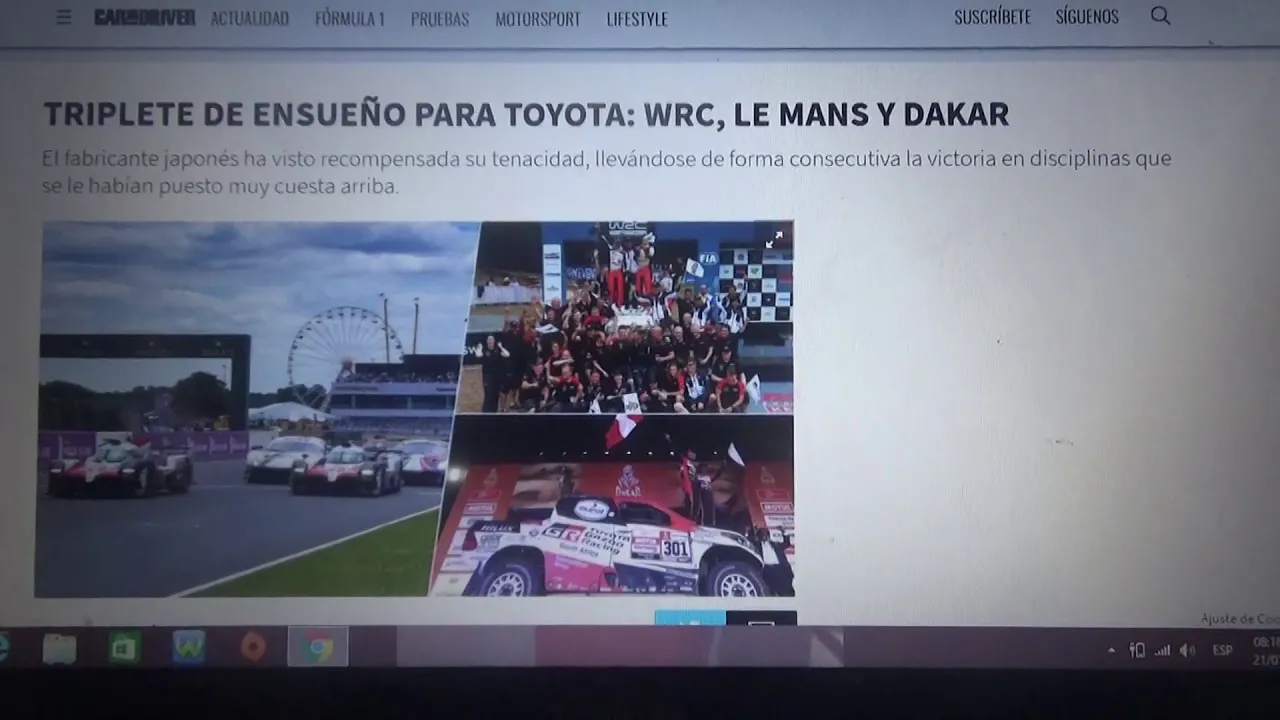Click the Car and Driver logo
This screenshot has width=1280, height=720.
pyautogui.click(x=145, y=17)
